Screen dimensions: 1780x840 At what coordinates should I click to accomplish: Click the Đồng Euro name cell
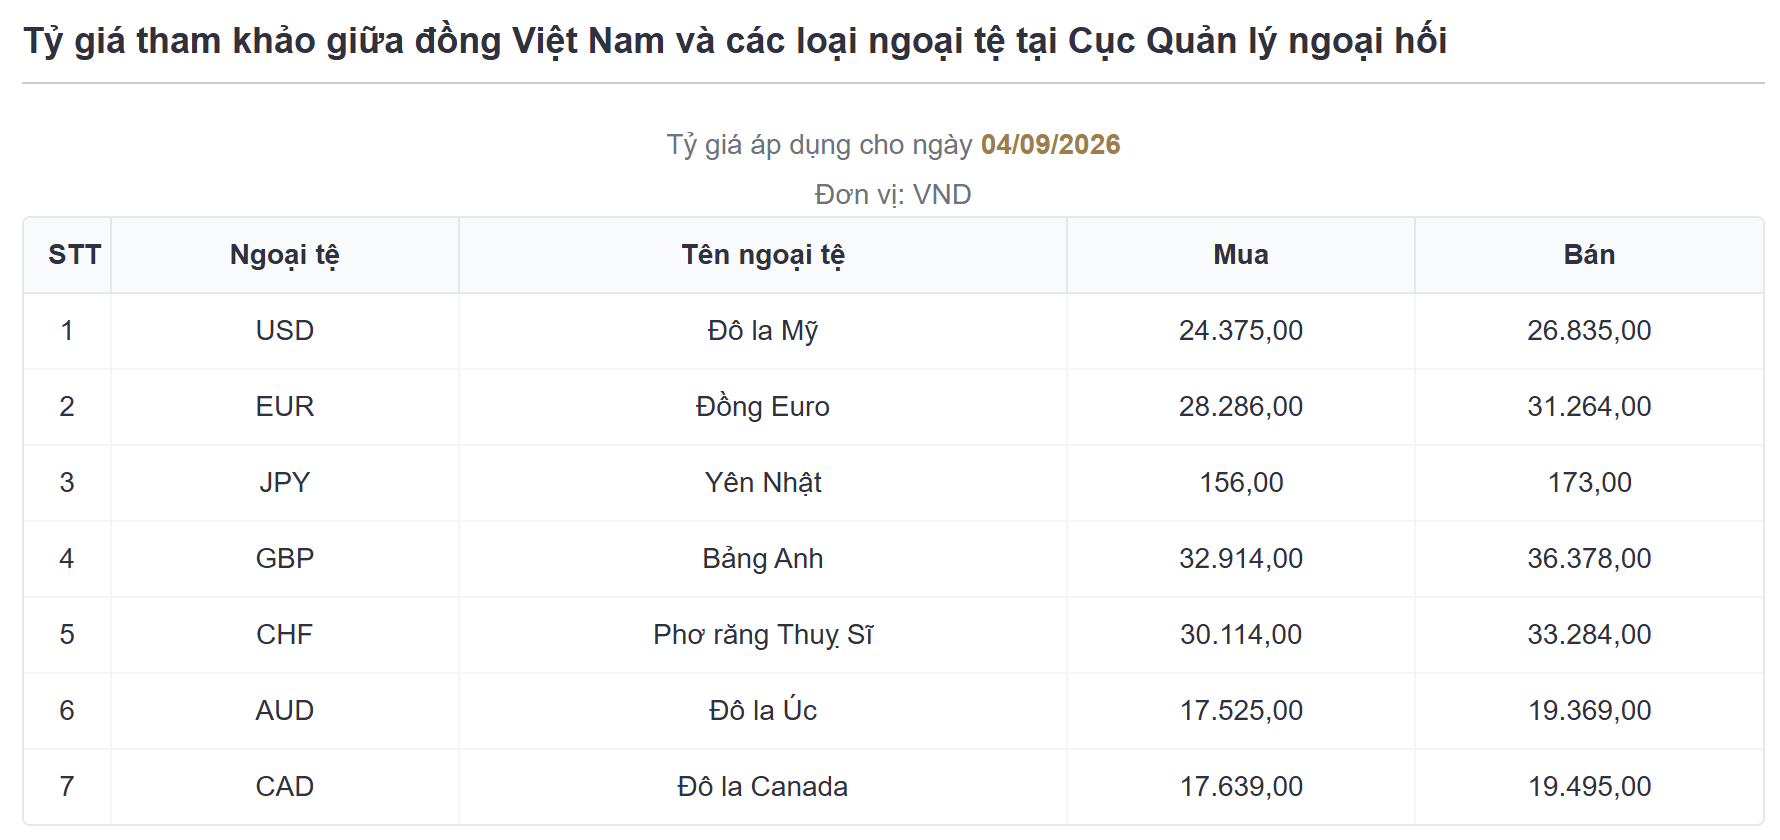pyautogui.click(x=763, y=407)
